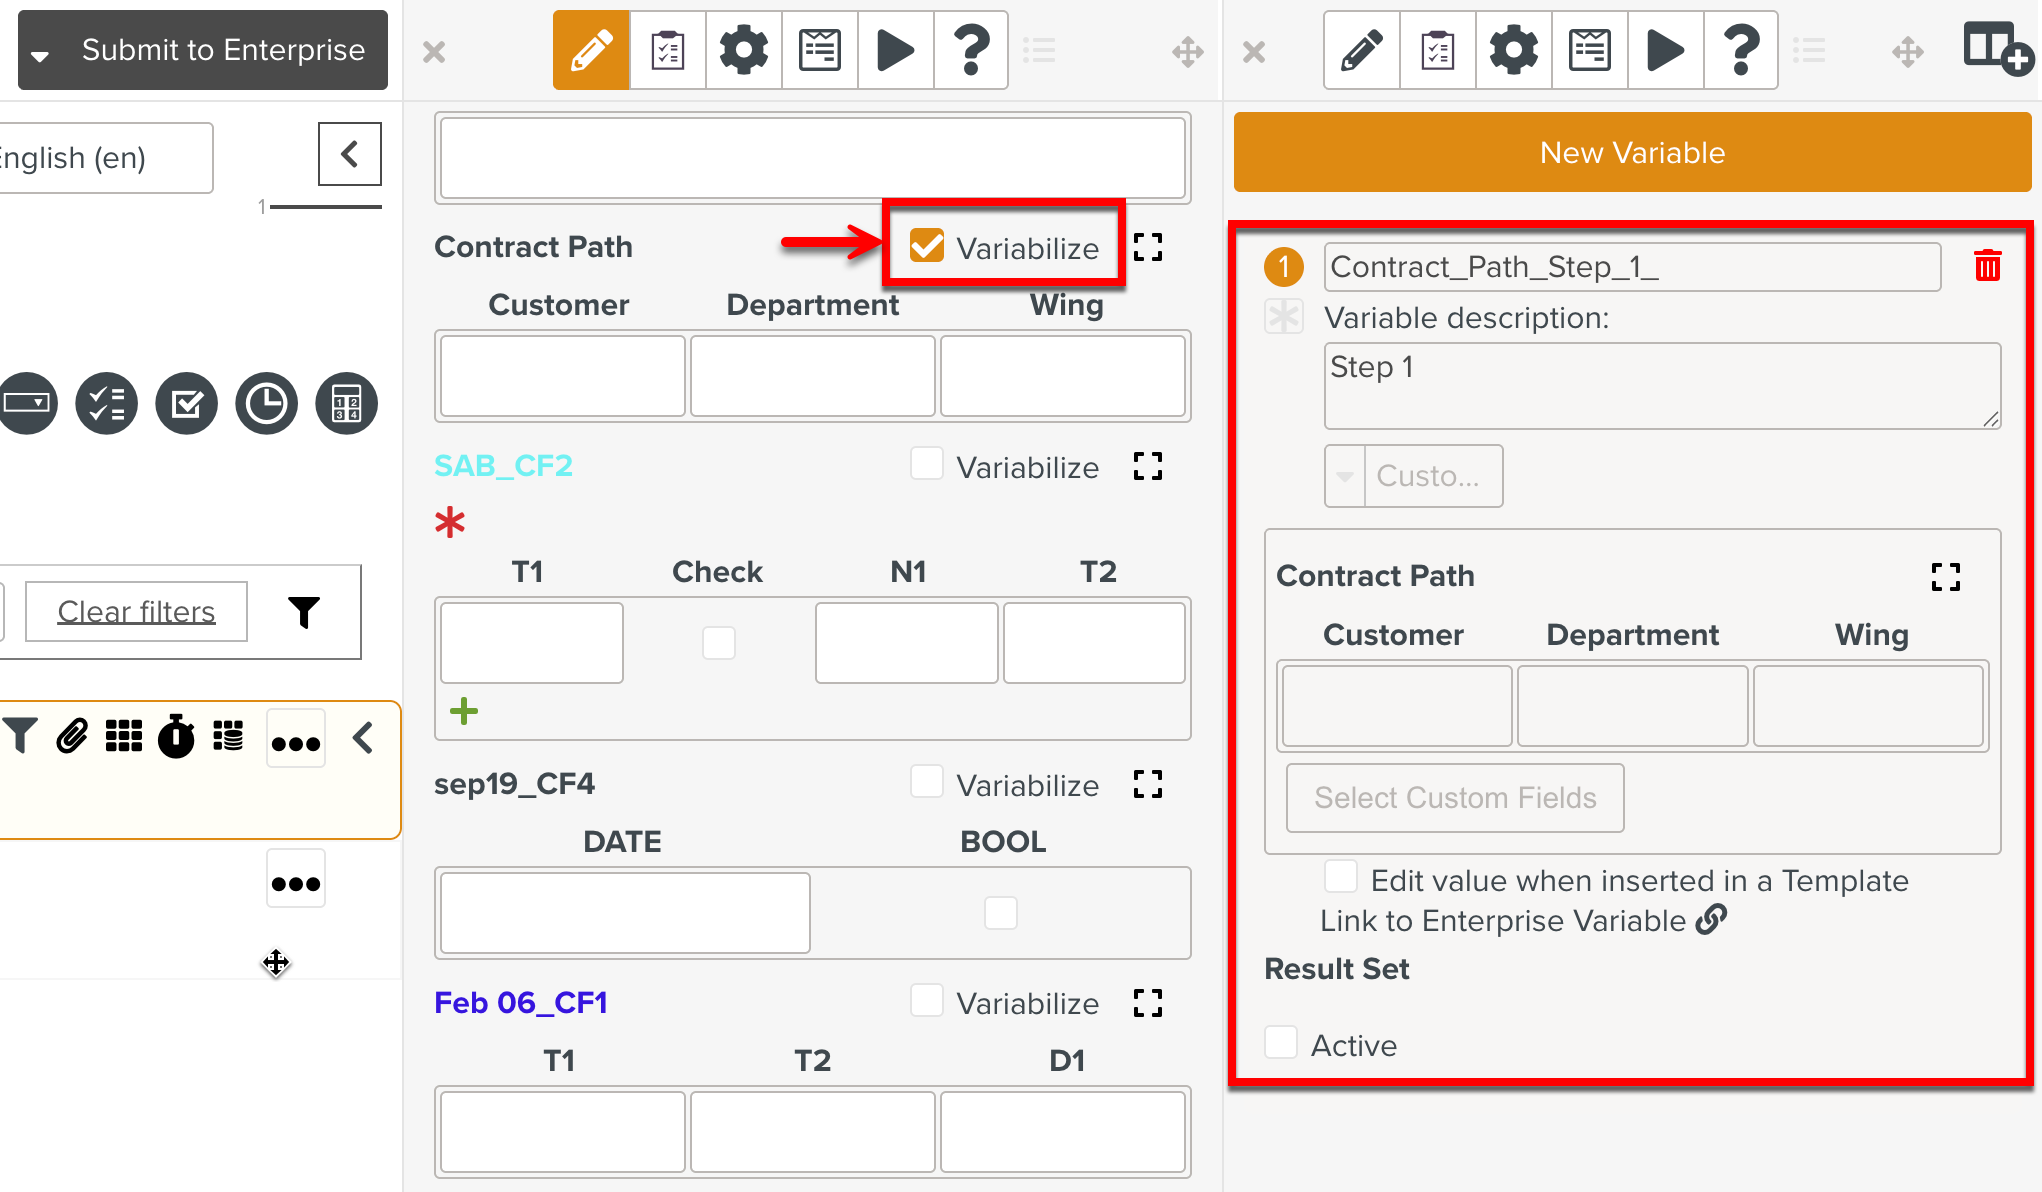
Task: Expand the sep19_CF4 field fullscreen
Action: coord(1148,784)
